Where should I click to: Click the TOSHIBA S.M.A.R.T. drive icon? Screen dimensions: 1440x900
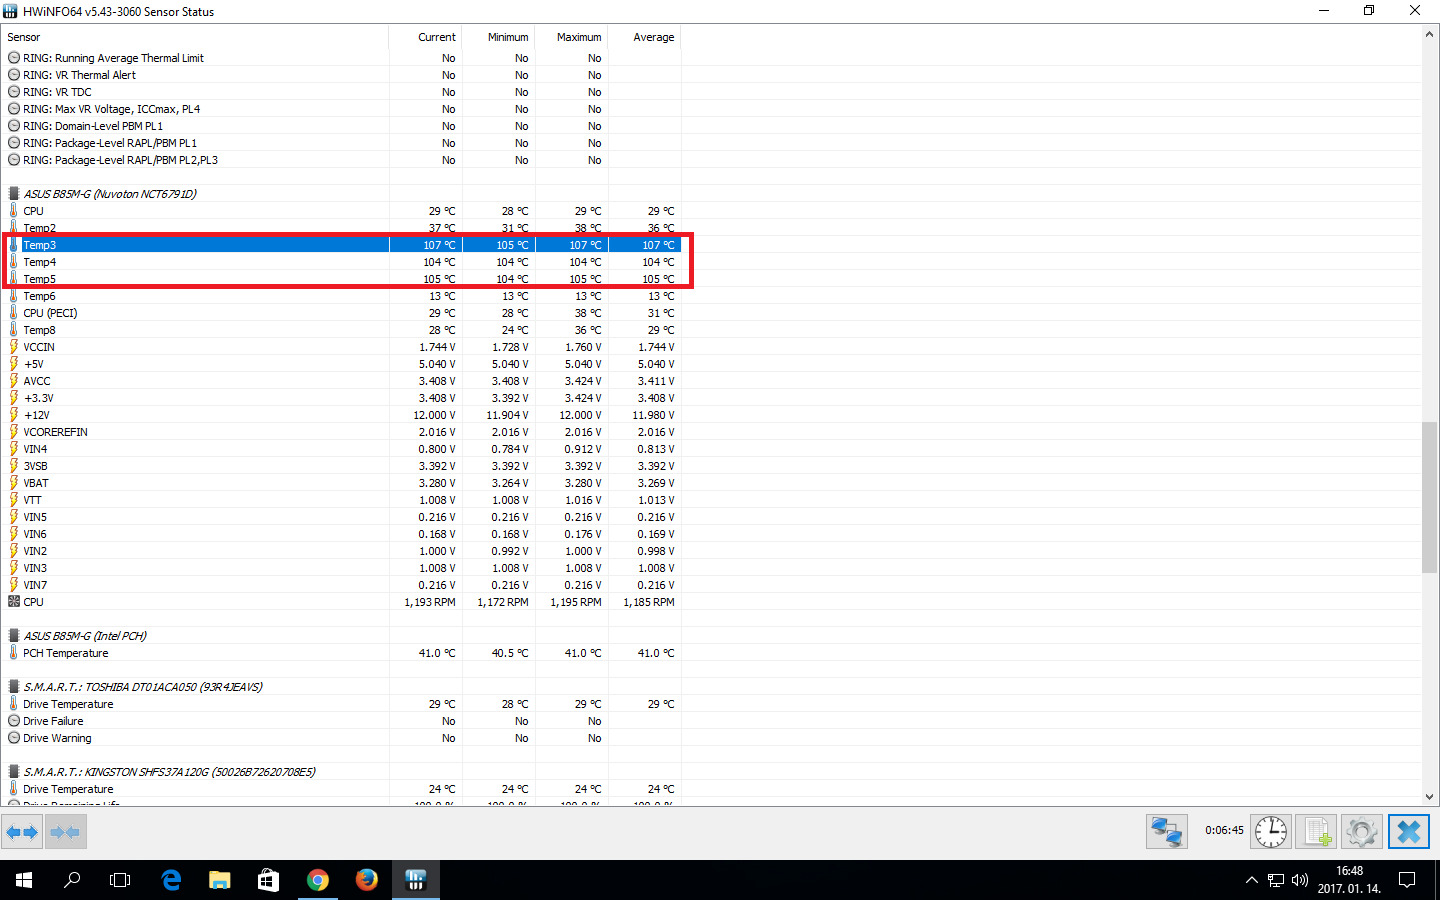pyautogui.click(x=14, y=687)
